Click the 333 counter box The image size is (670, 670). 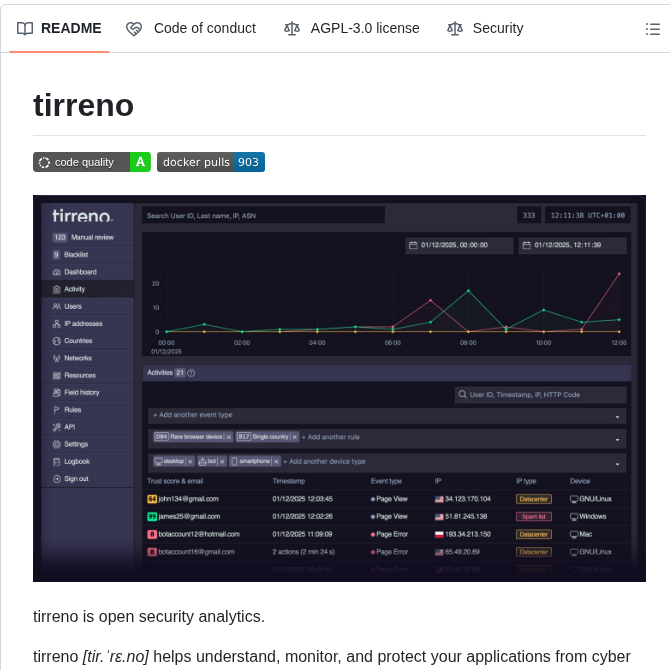[x=529, y=215]
